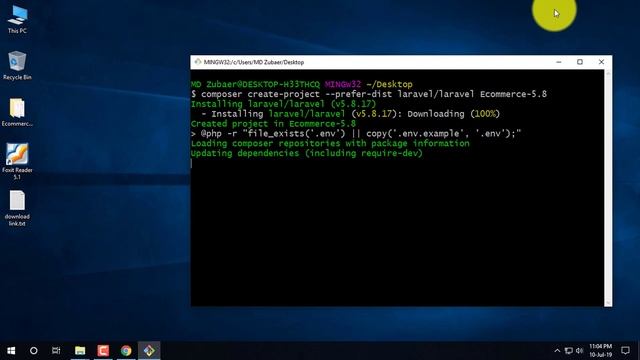The height and width of the screenshot is (360, 640).
Task: Click the composer create-project command line
Action: [x=369, y=94]
